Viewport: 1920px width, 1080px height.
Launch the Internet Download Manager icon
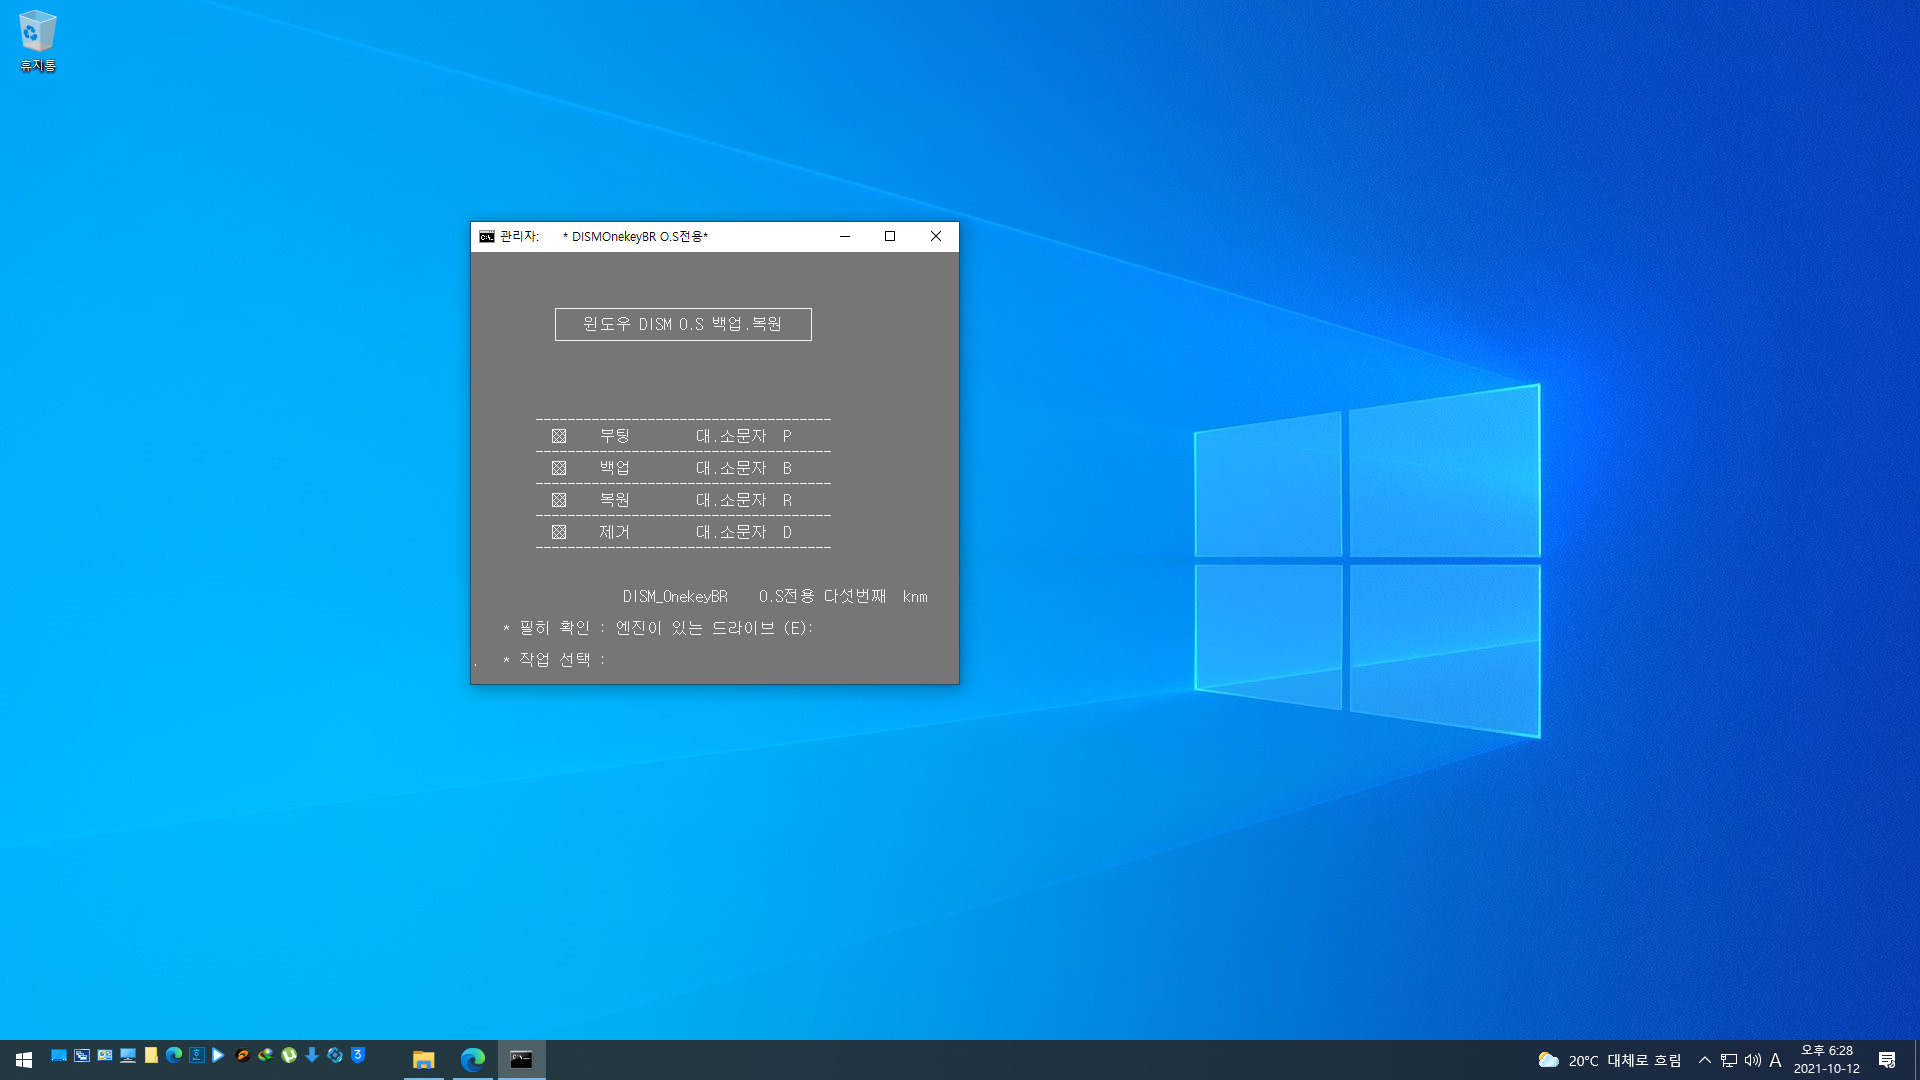266,1055
